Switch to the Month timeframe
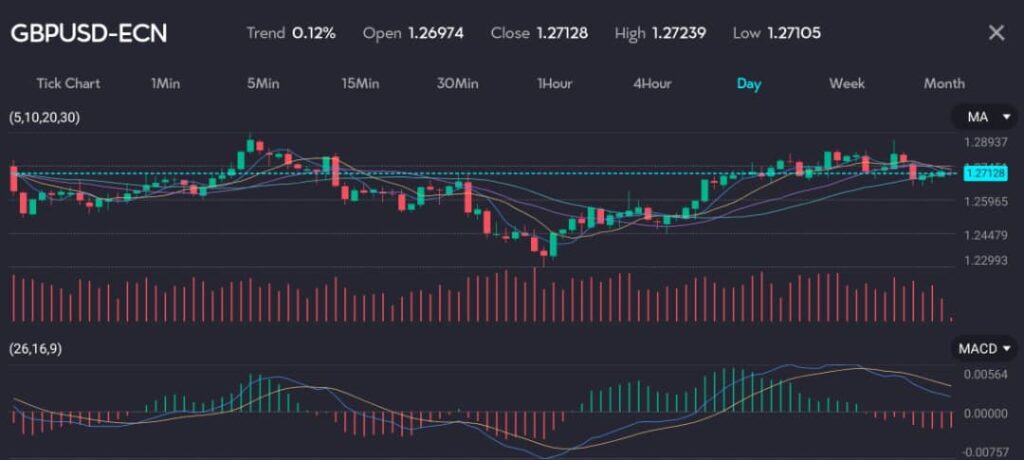Image resolution: width=1024 pixels, height=460 pixels. (x=944, y=83)
